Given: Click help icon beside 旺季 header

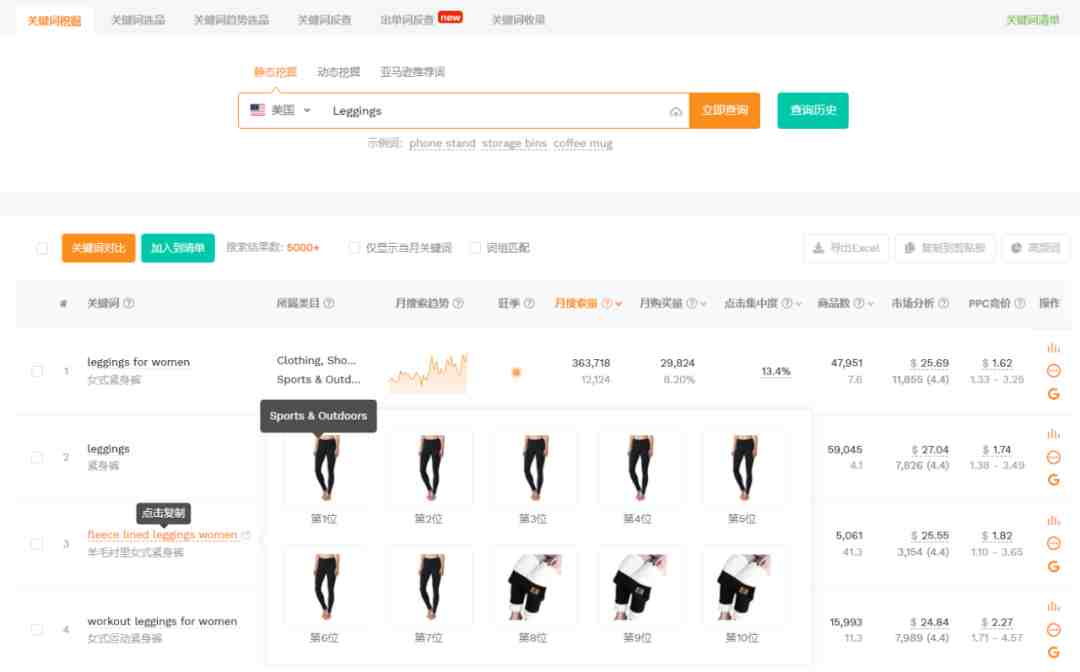Looking at the screenshot, I should coord(529,303).
